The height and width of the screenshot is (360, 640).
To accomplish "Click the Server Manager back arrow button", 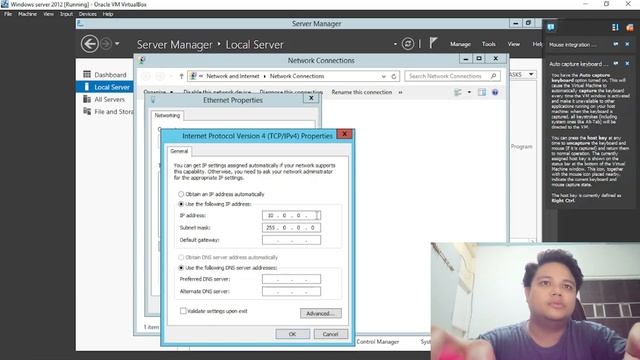I will [x=89, y=44].
